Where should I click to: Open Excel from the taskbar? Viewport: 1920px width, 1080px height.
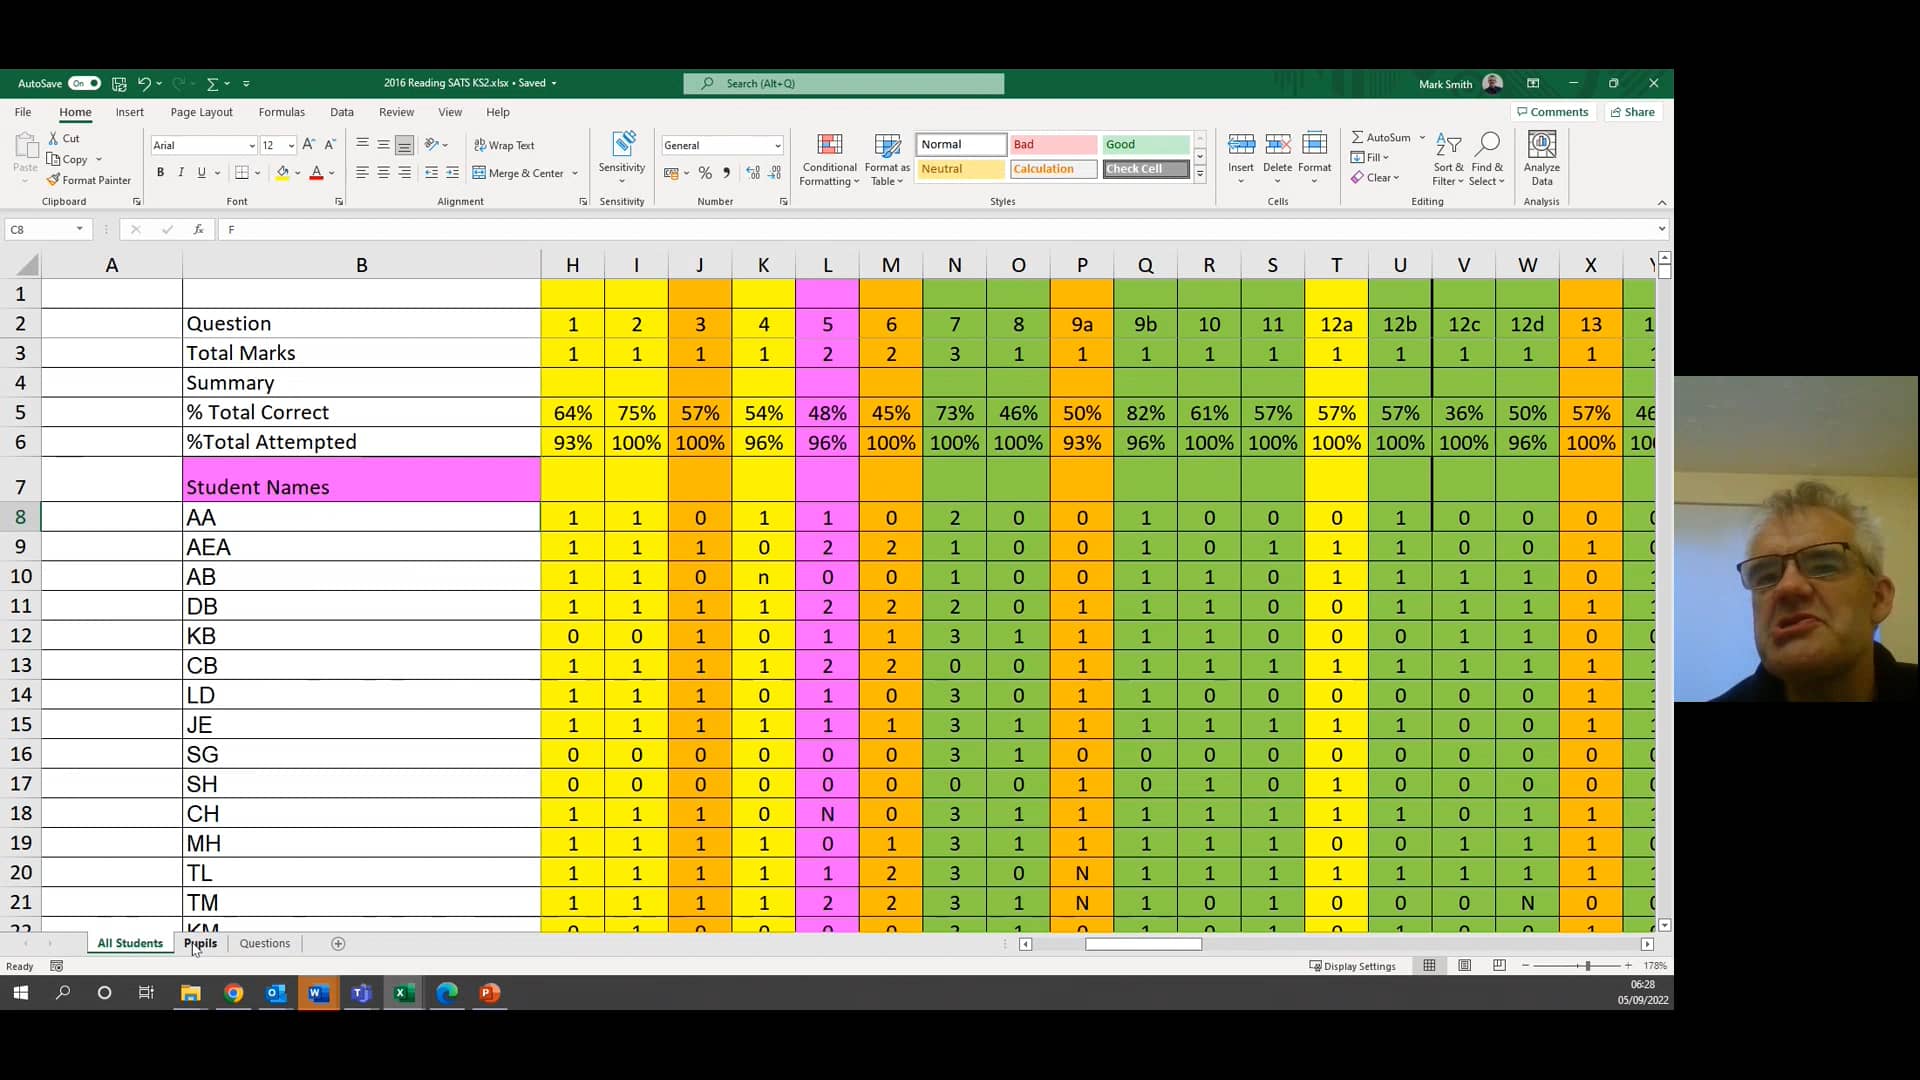tap(404, 993)
